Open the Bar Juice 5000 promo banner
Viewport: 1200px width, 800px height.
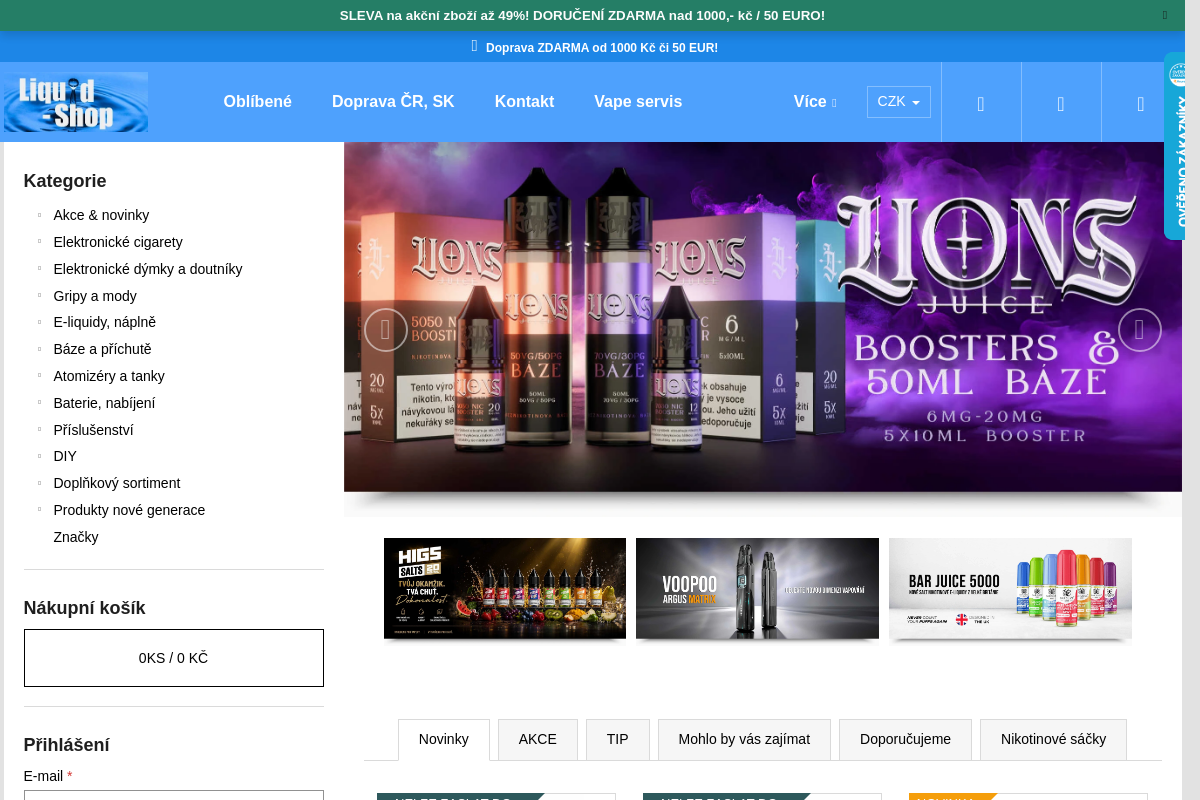coord(1010,589)
